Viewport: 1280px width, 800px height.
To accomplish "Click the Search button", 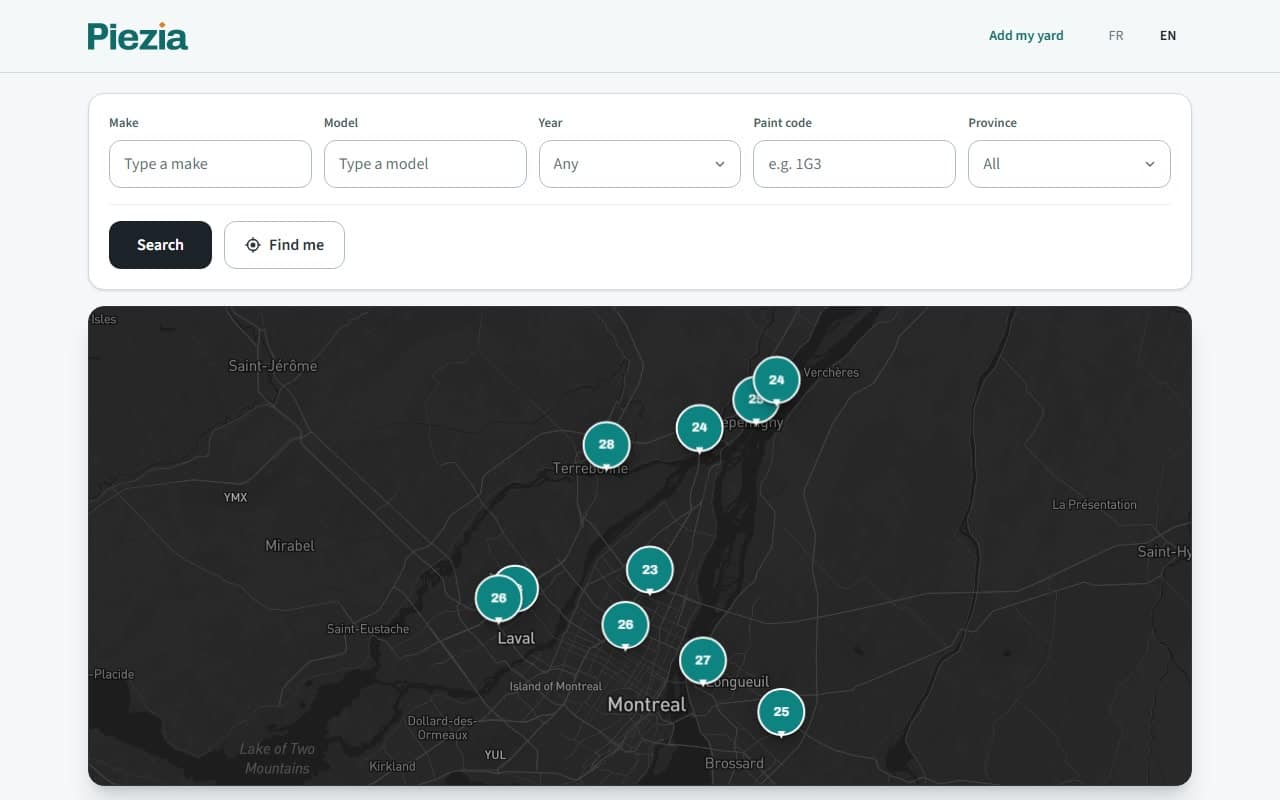I will pyautogui.click(x=160, y=245).
